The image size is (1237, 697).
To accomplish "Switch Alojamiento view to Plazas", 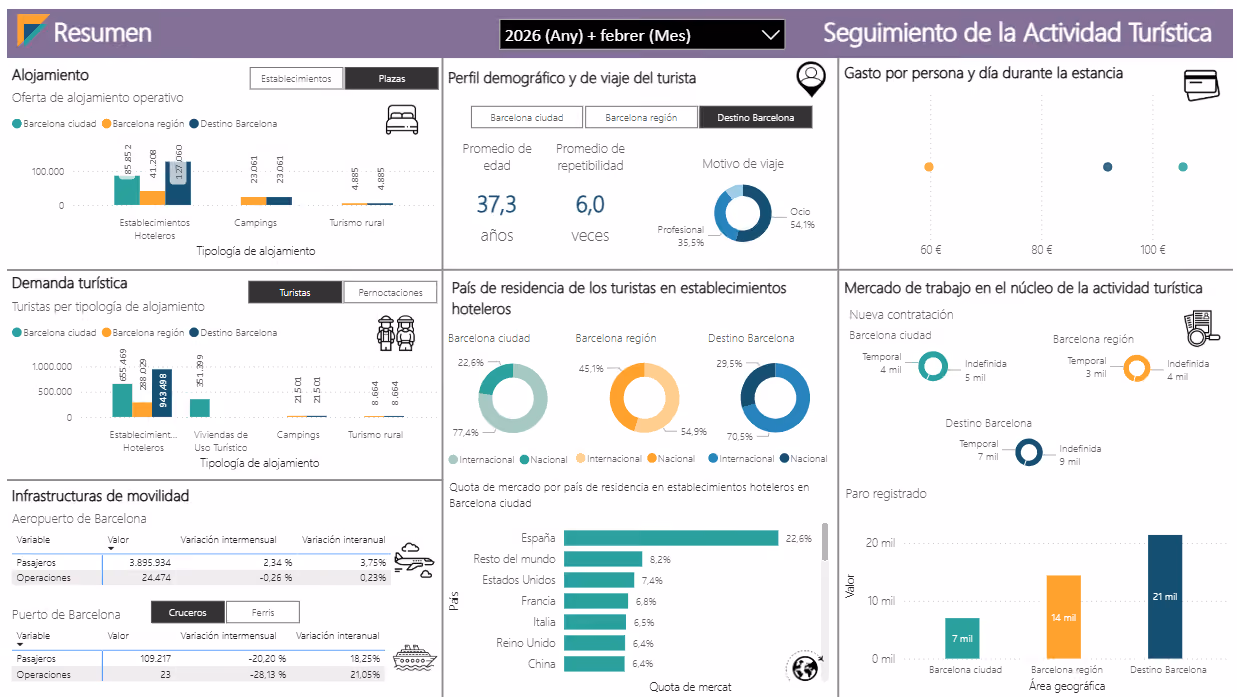I will (391, 78).
